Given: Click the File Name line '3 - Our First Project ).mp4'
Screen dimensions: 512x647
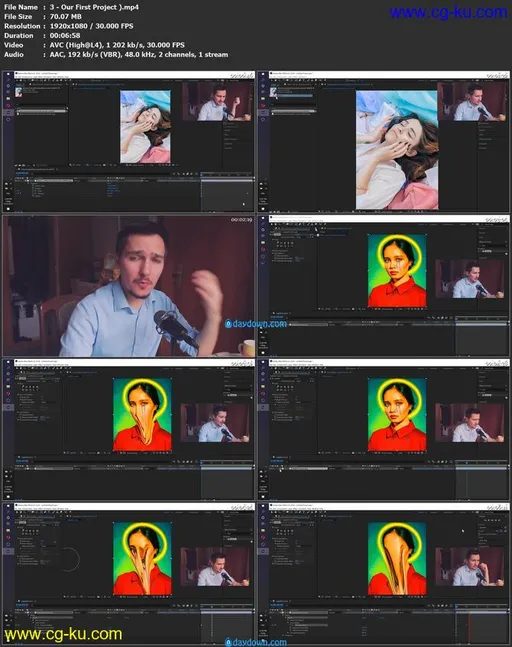Looking at the screenshot, I should [94, 7].
